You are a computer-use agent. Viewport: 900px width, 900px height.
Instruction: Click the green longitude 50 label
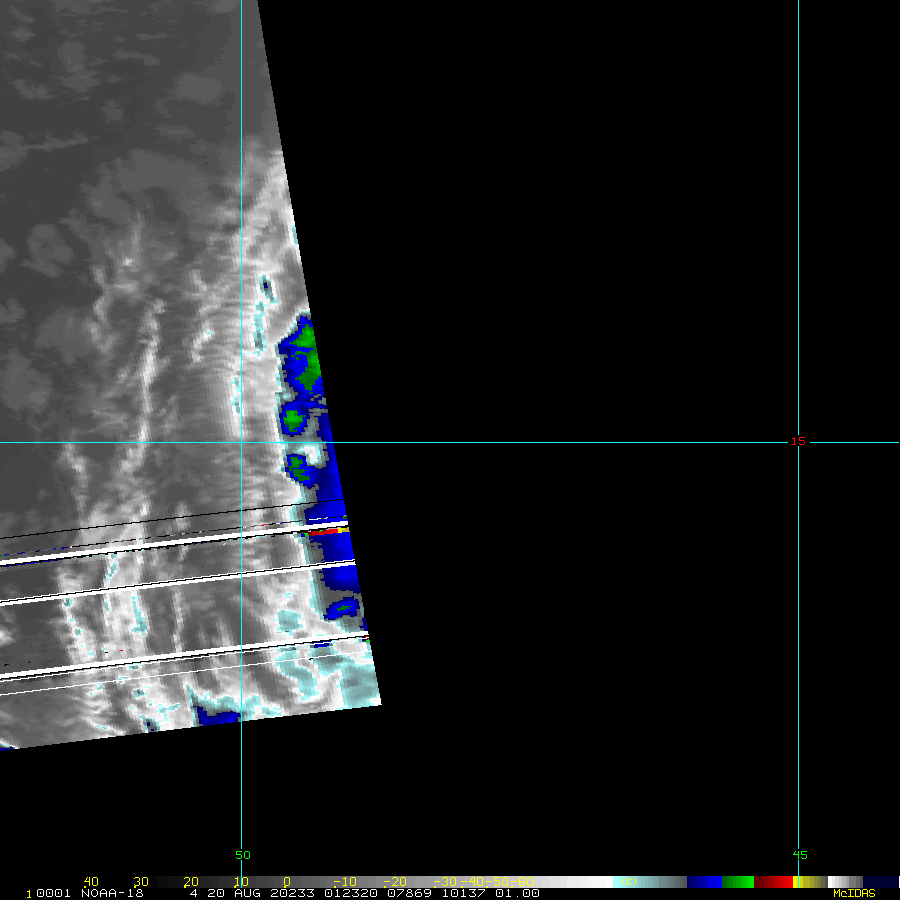point(242,855)
